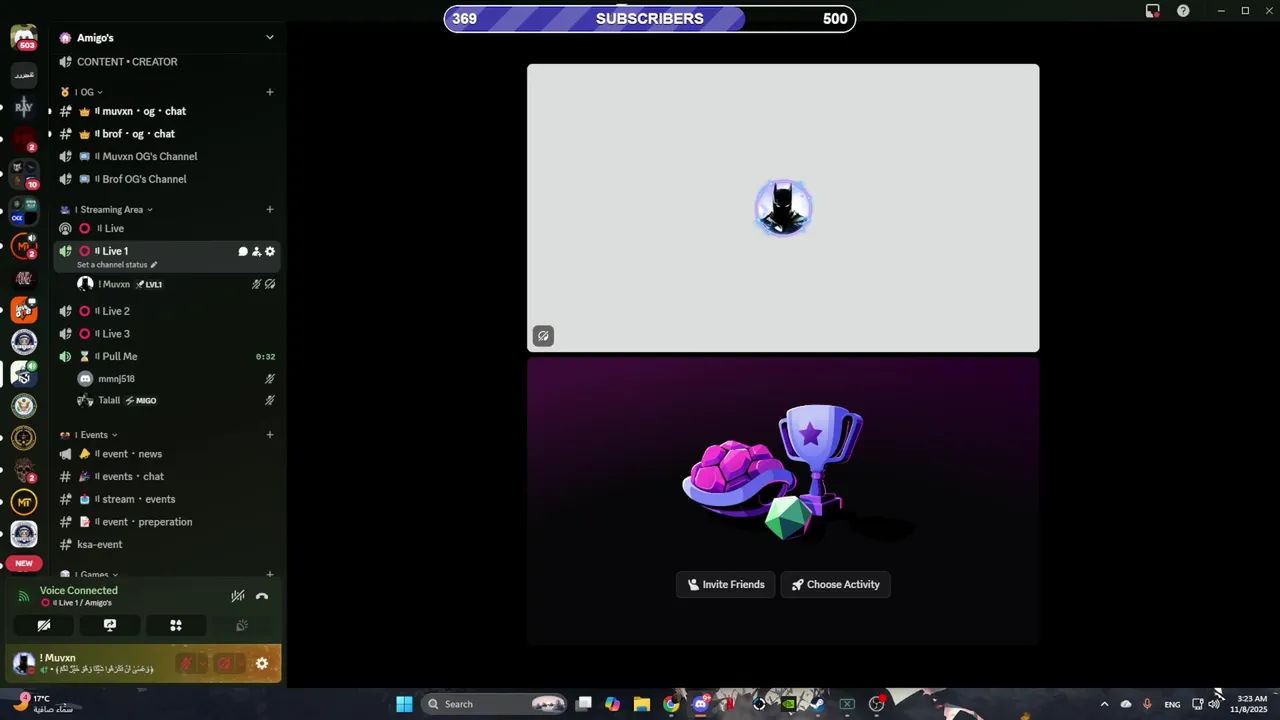Open audio output options dropdown arrow
This screenshot has height=720, width=1280.
pyautogui.click(x=240, y=664)
